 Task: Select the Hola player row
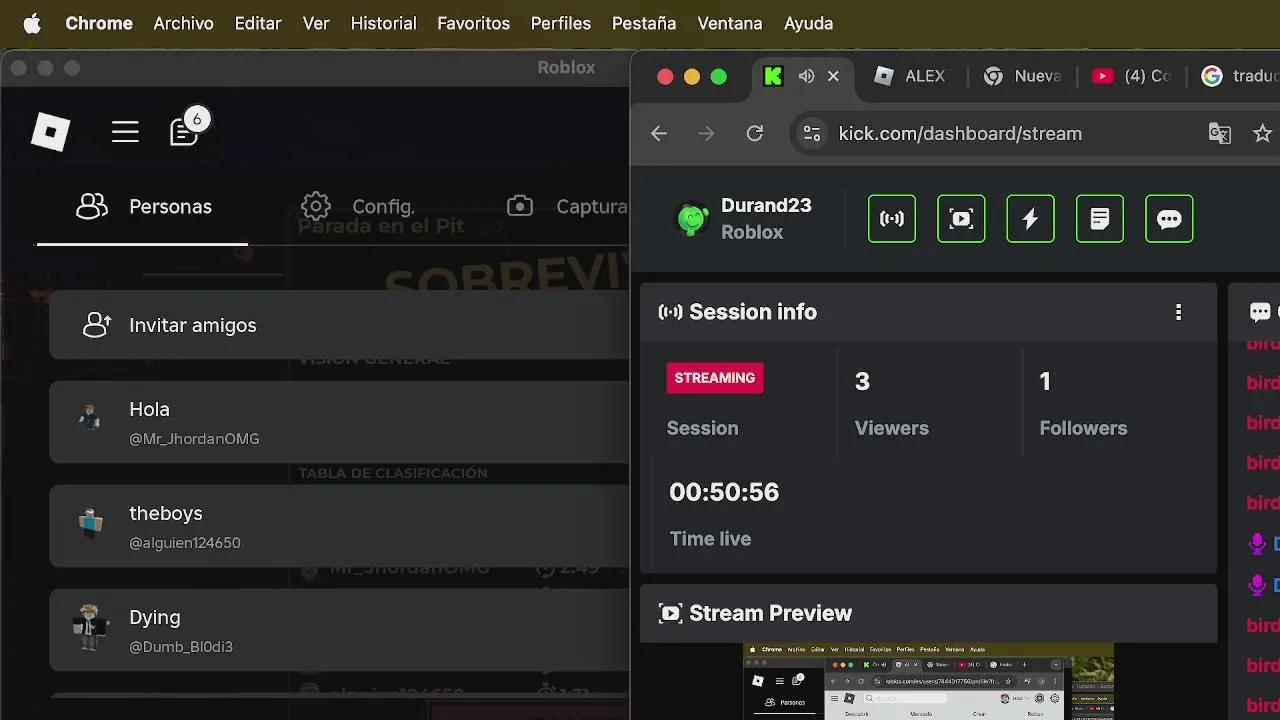[x=340, y=422]
